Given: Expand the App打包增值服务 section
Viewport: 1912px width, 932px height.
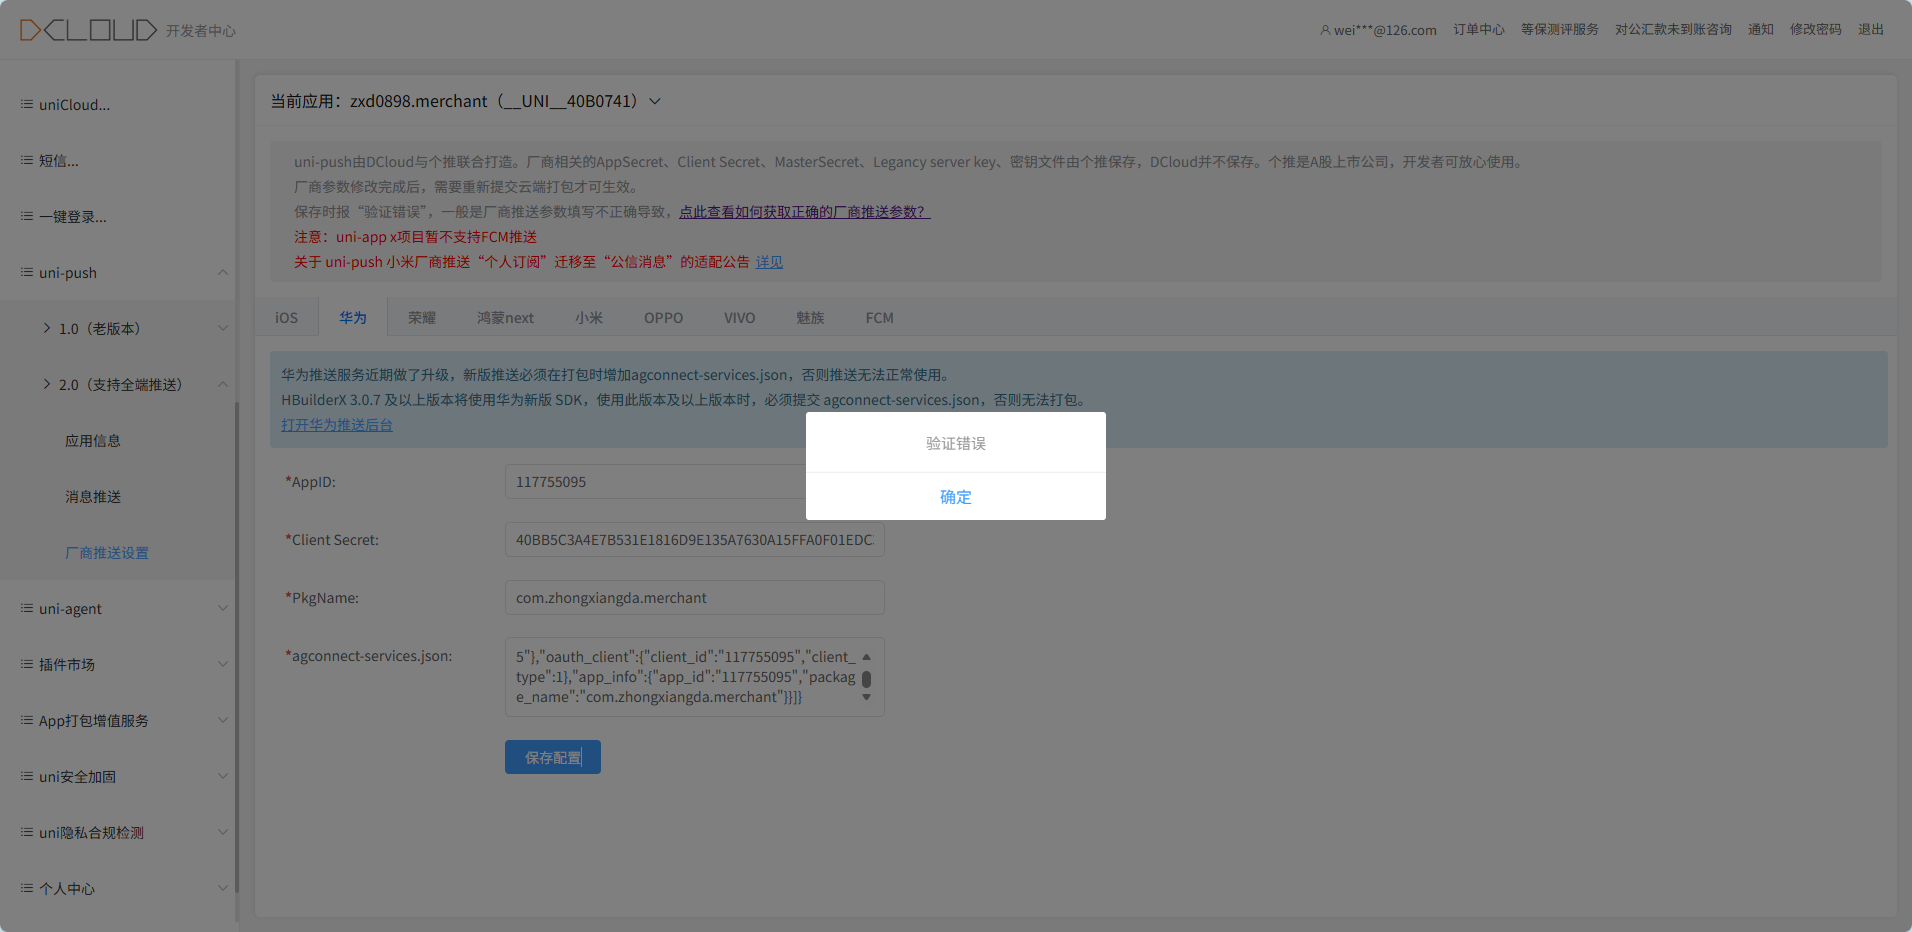Looking at the screenshot, I should point(223,720).
